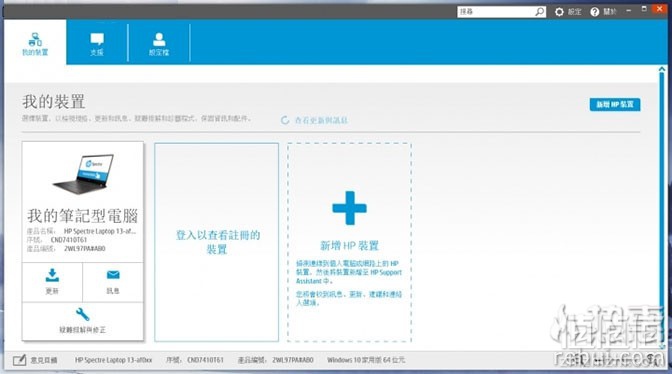672x374 pixels.
Task: Click status bar text HP Spectre Laptop 13-af0xx
Action: 114,360
